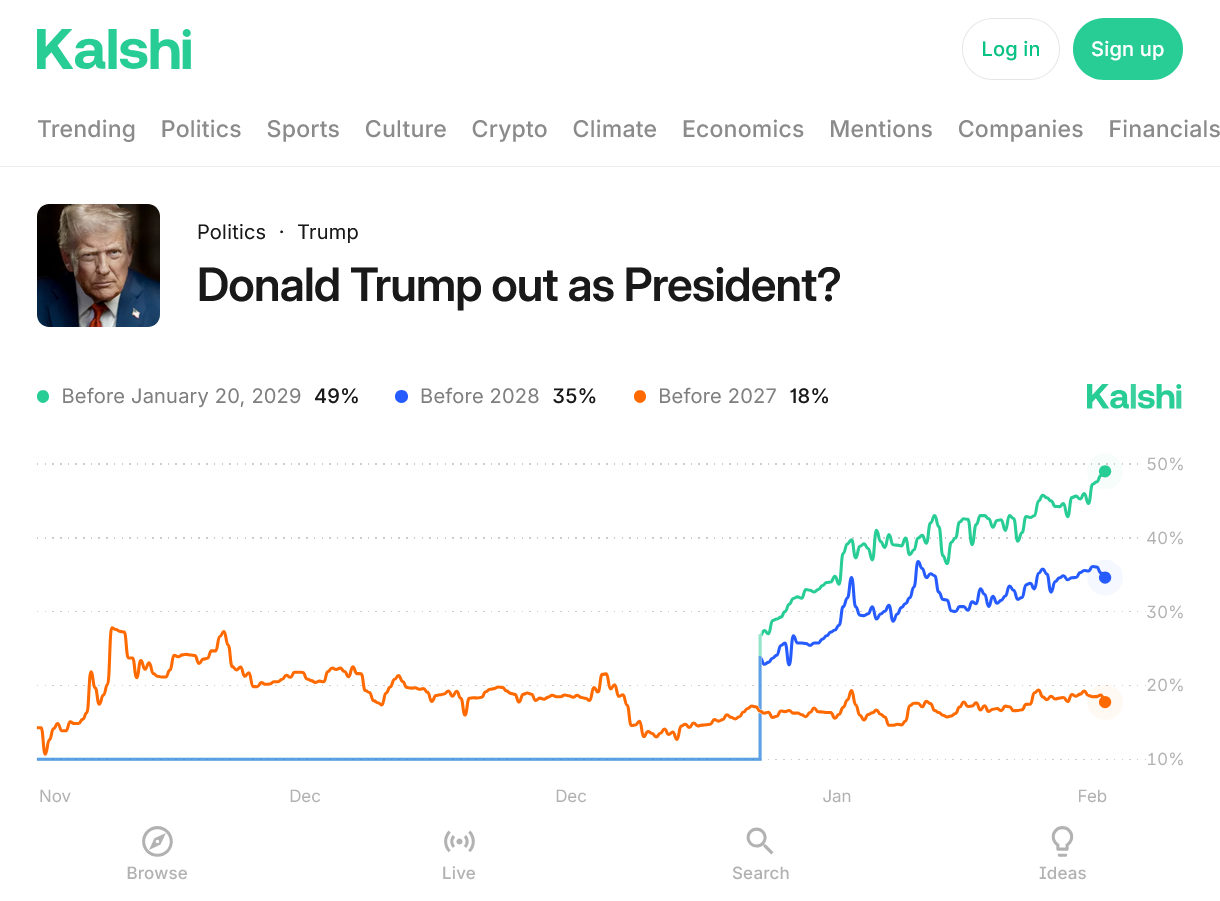The height and width of the screenshot is (901, 1220).
Task: Click the blue endpoint dot on chart
Action: pyautogui.click(x=1105, y=578)
